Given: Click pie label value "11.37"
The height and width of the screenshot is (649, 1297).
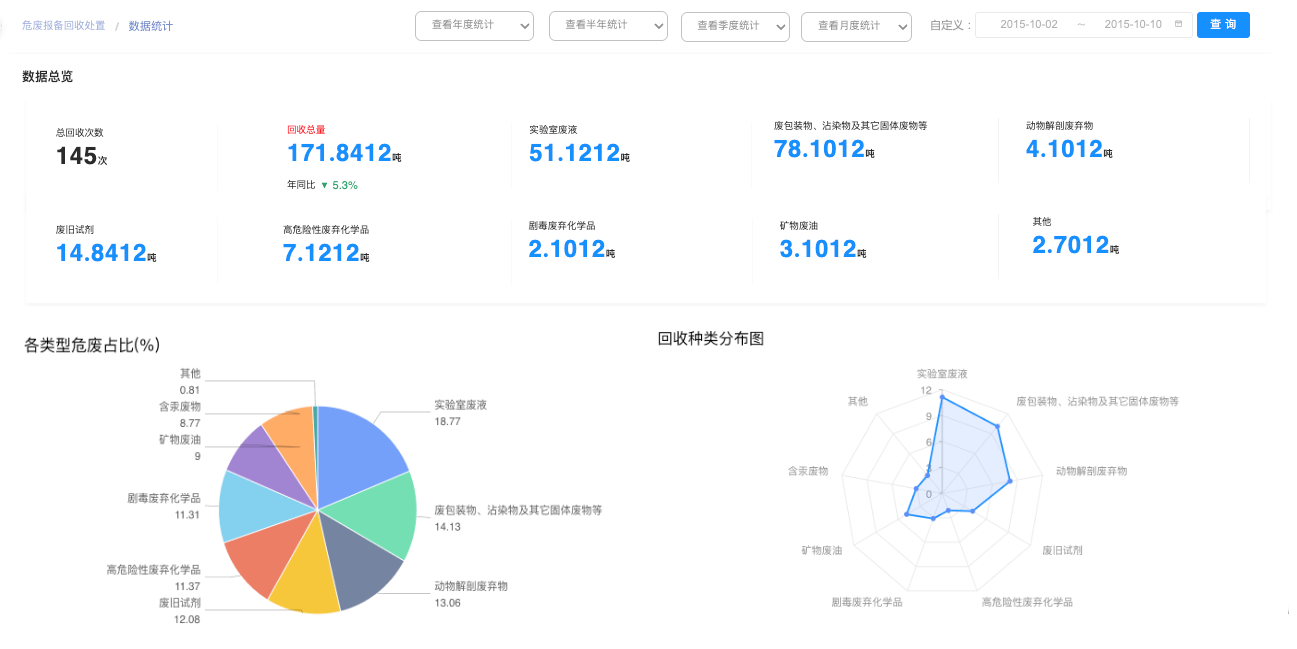Looking at the screenshot, I should point(188,586).
